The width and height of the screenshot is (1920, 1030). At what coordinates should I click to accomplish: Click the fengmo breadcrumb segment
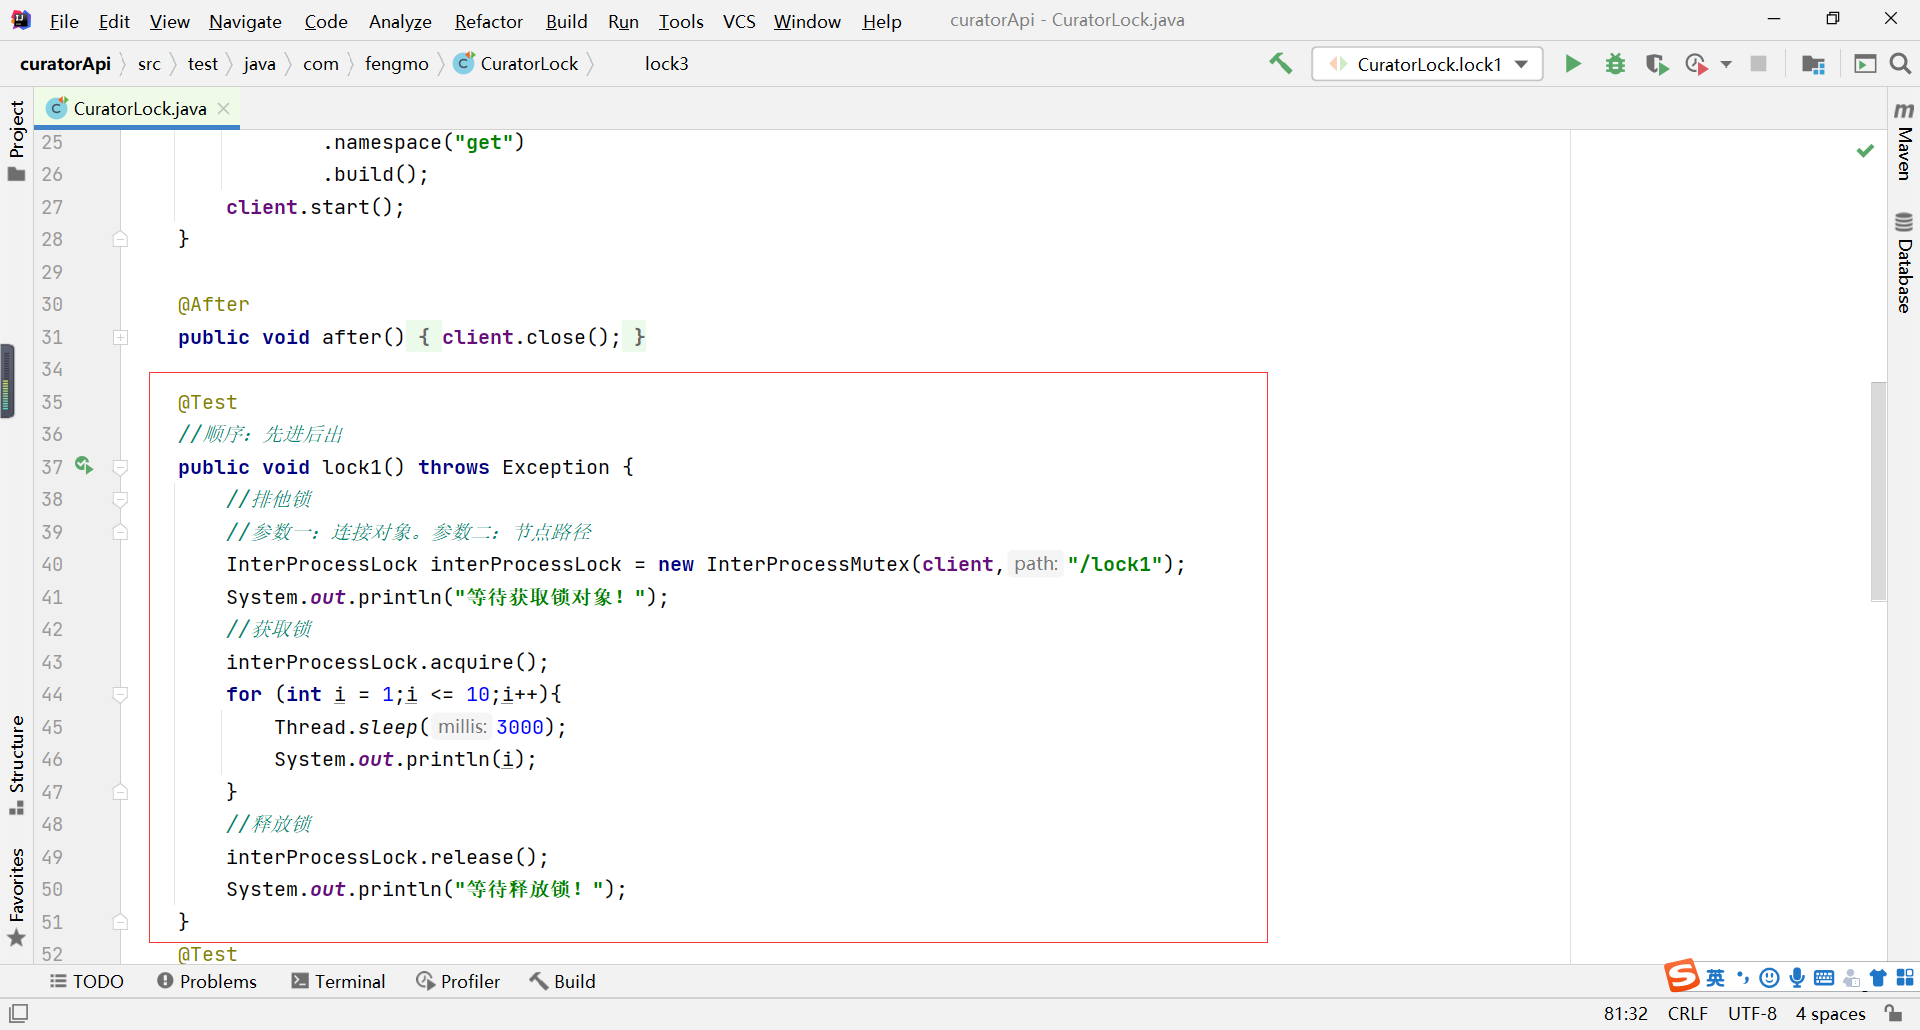pos(396,64)
